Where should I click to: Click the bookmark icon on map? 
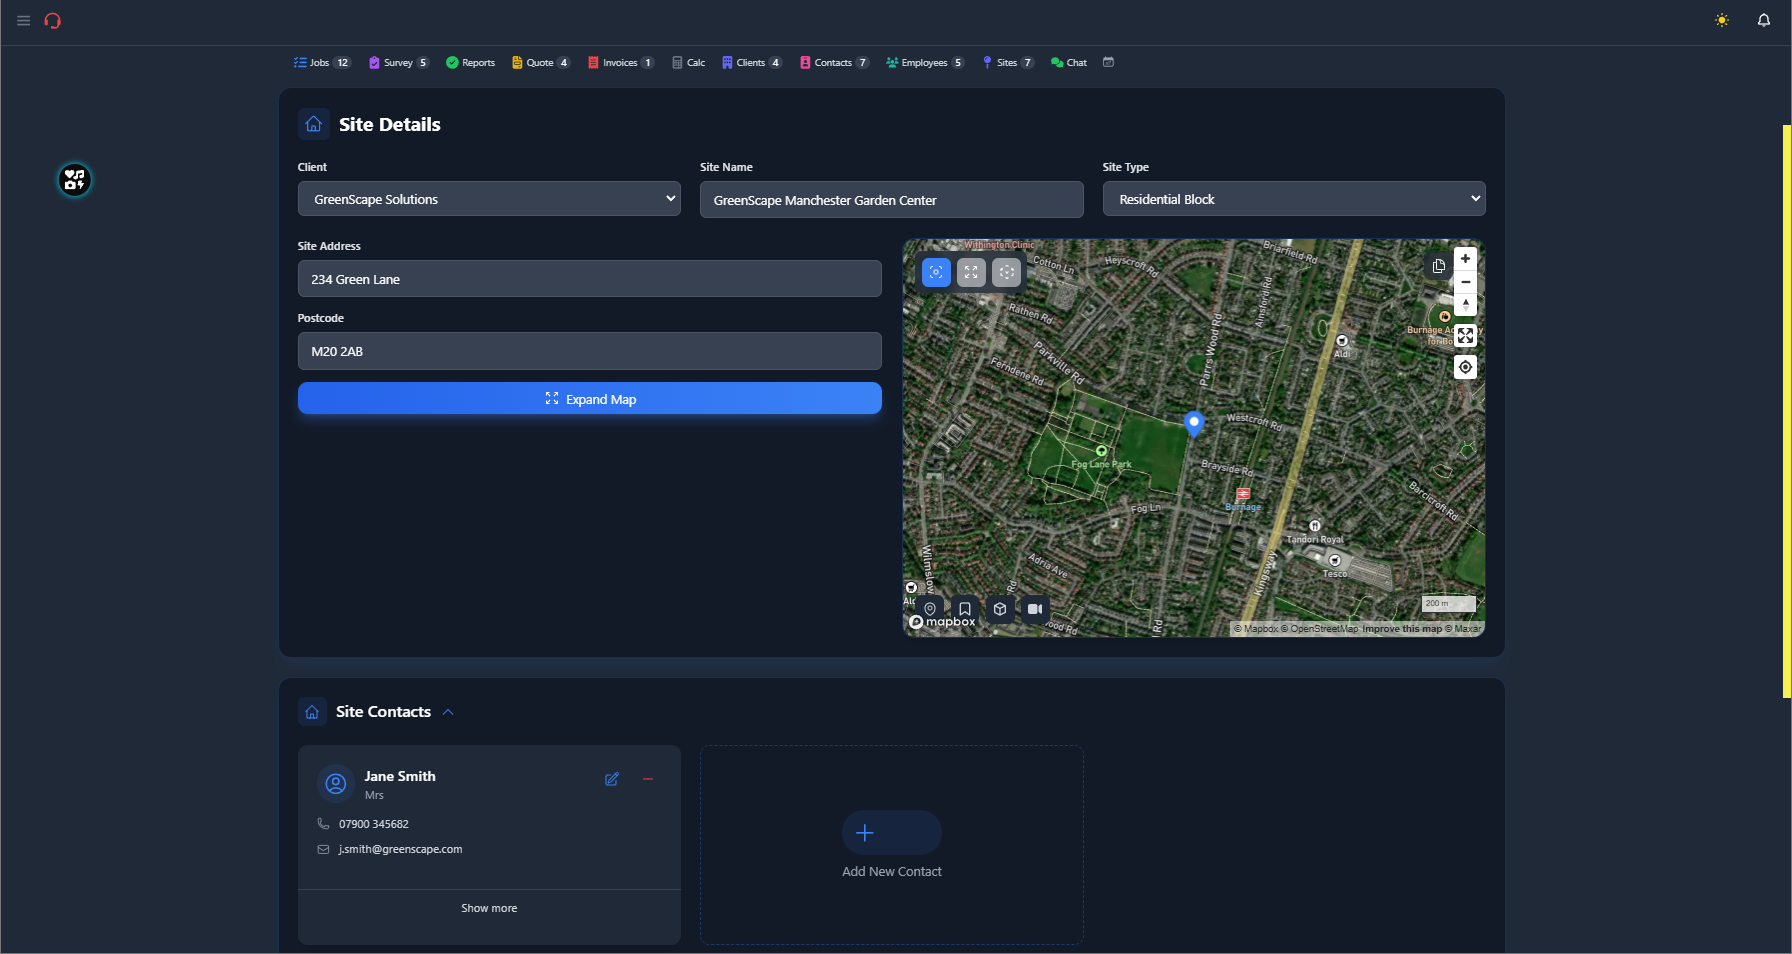coord(965,609)
